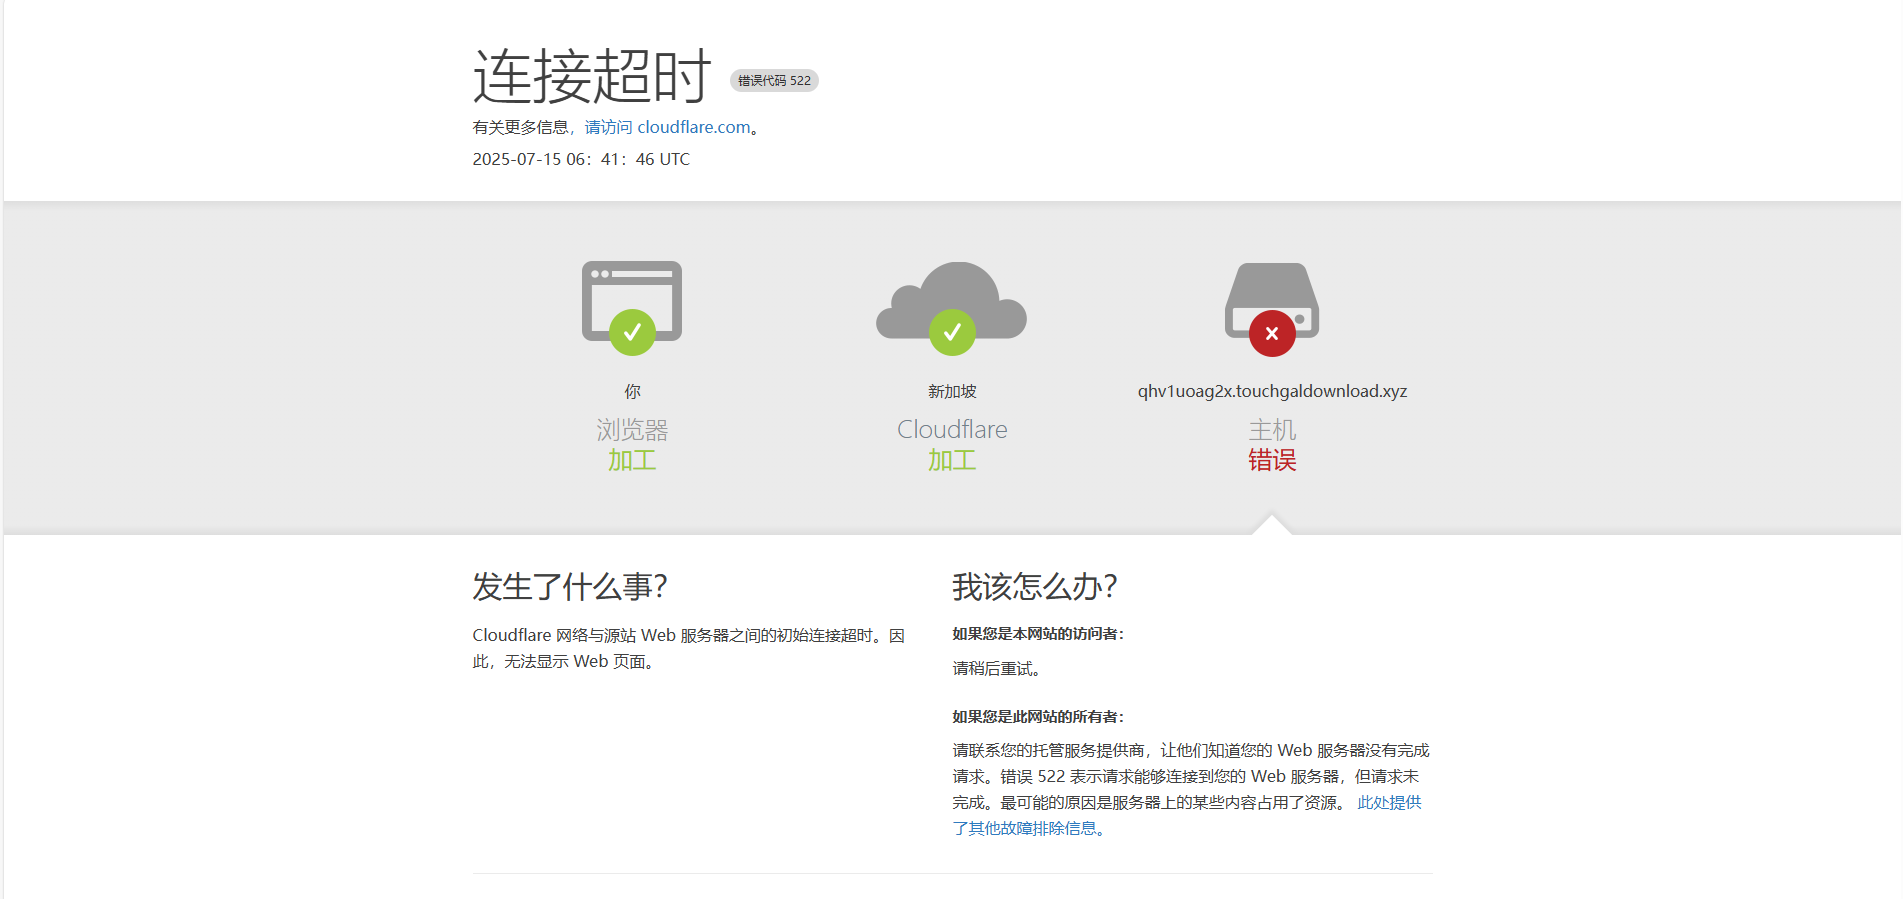Click the green 加工 status under 浏览器
Image resolution: width=1903 pixels, height=899 pixels.
[x=632, y=460]
